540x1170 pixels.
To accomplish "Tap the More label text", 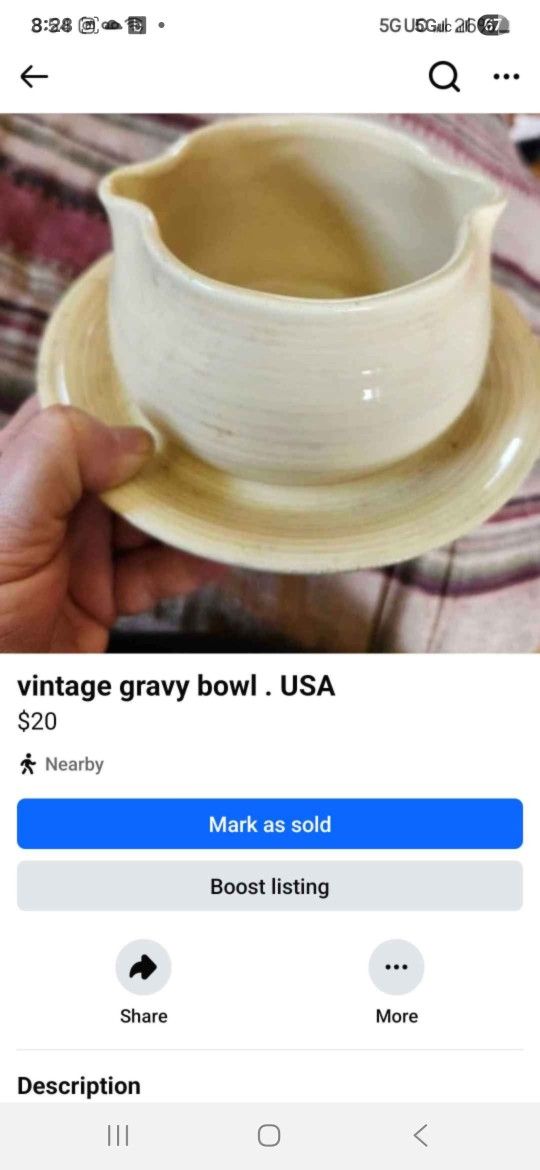I will tap(397, 1016).
